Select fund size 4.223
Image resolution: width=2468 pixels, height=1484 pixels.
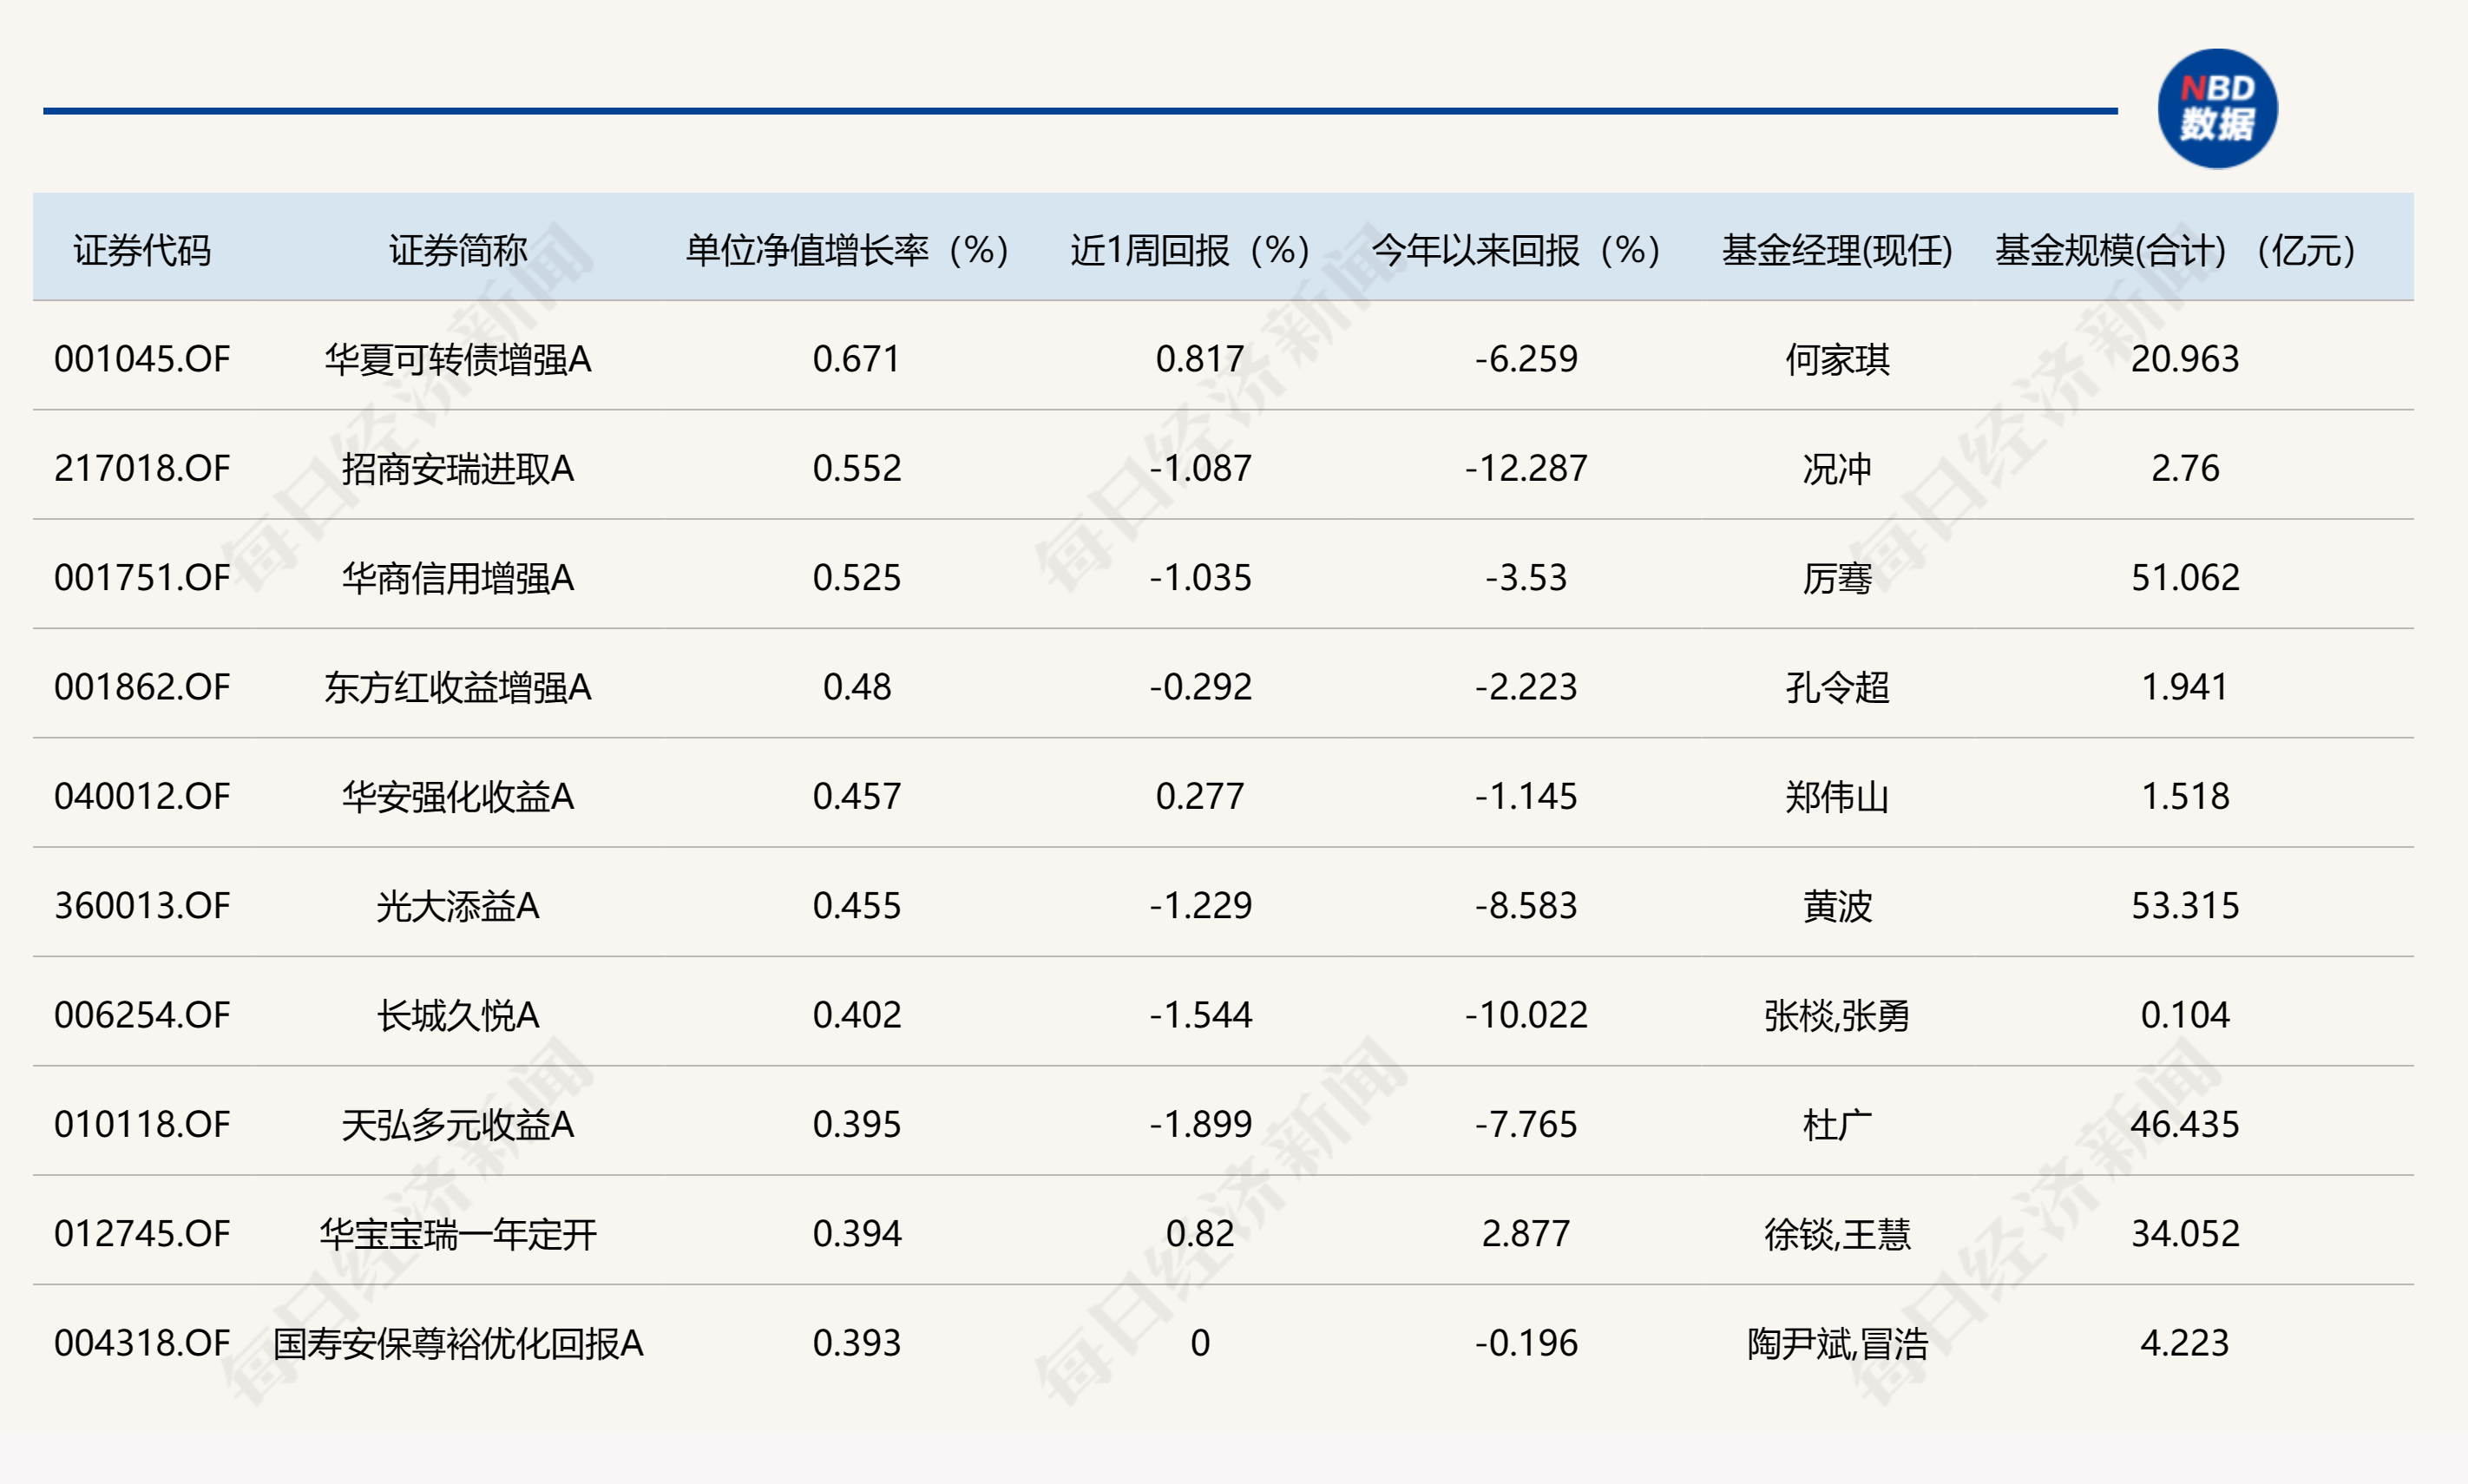point(2185,1343)
